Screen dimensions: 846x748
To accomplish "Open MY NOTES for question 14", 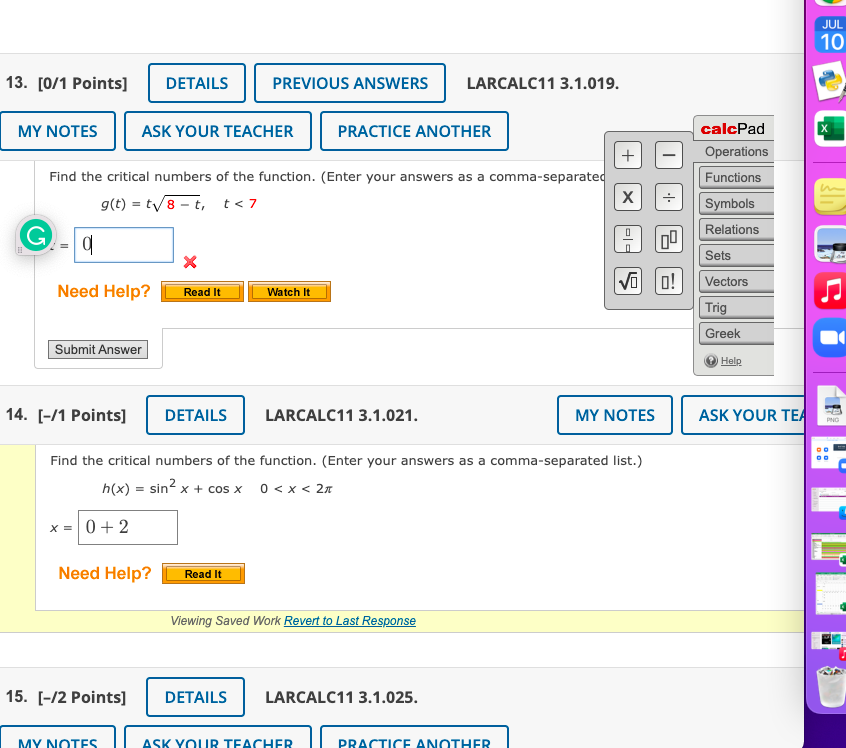I will tap(615, 415).
